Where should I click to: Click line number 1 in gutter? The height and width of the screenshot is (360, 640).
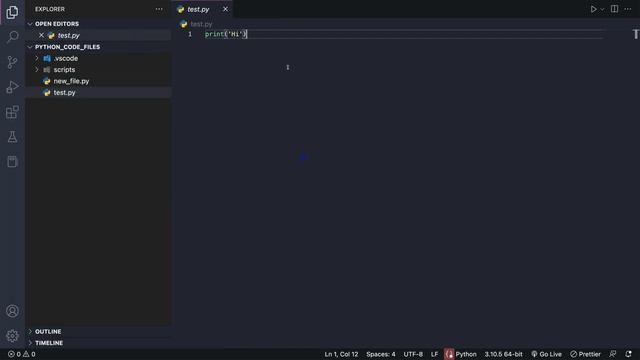coord(190,34)
